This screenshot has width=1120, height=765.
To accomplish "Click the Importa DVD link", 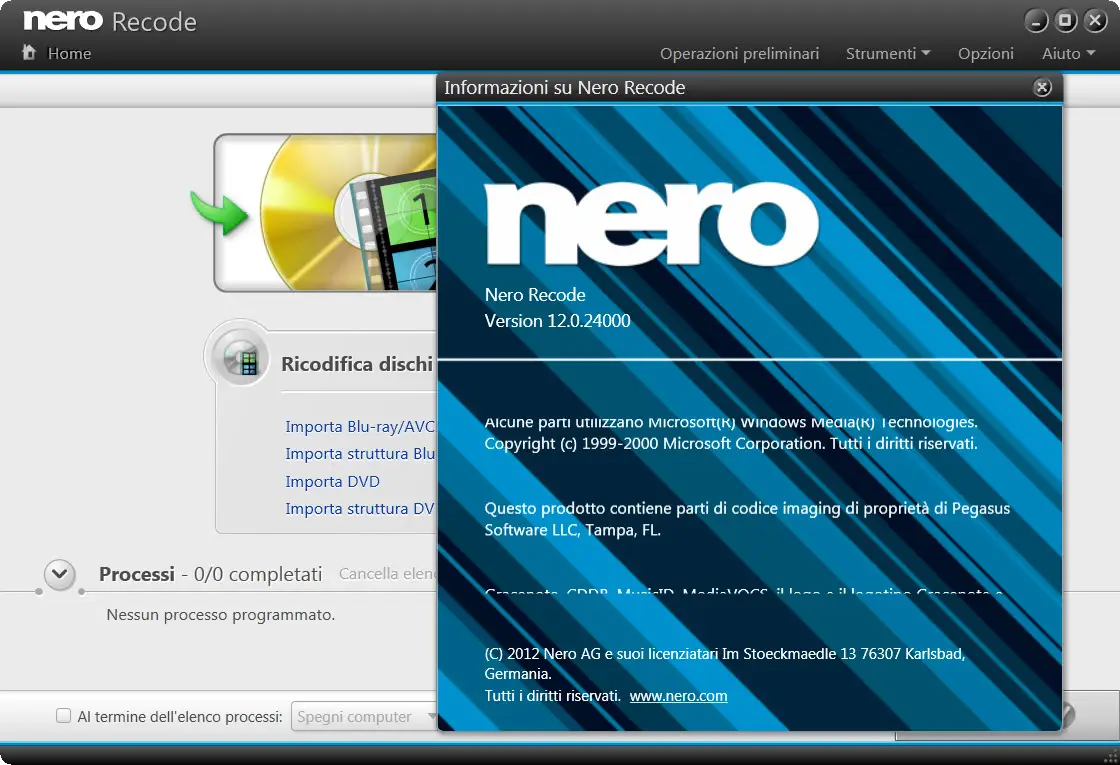I will click(332, 481).
